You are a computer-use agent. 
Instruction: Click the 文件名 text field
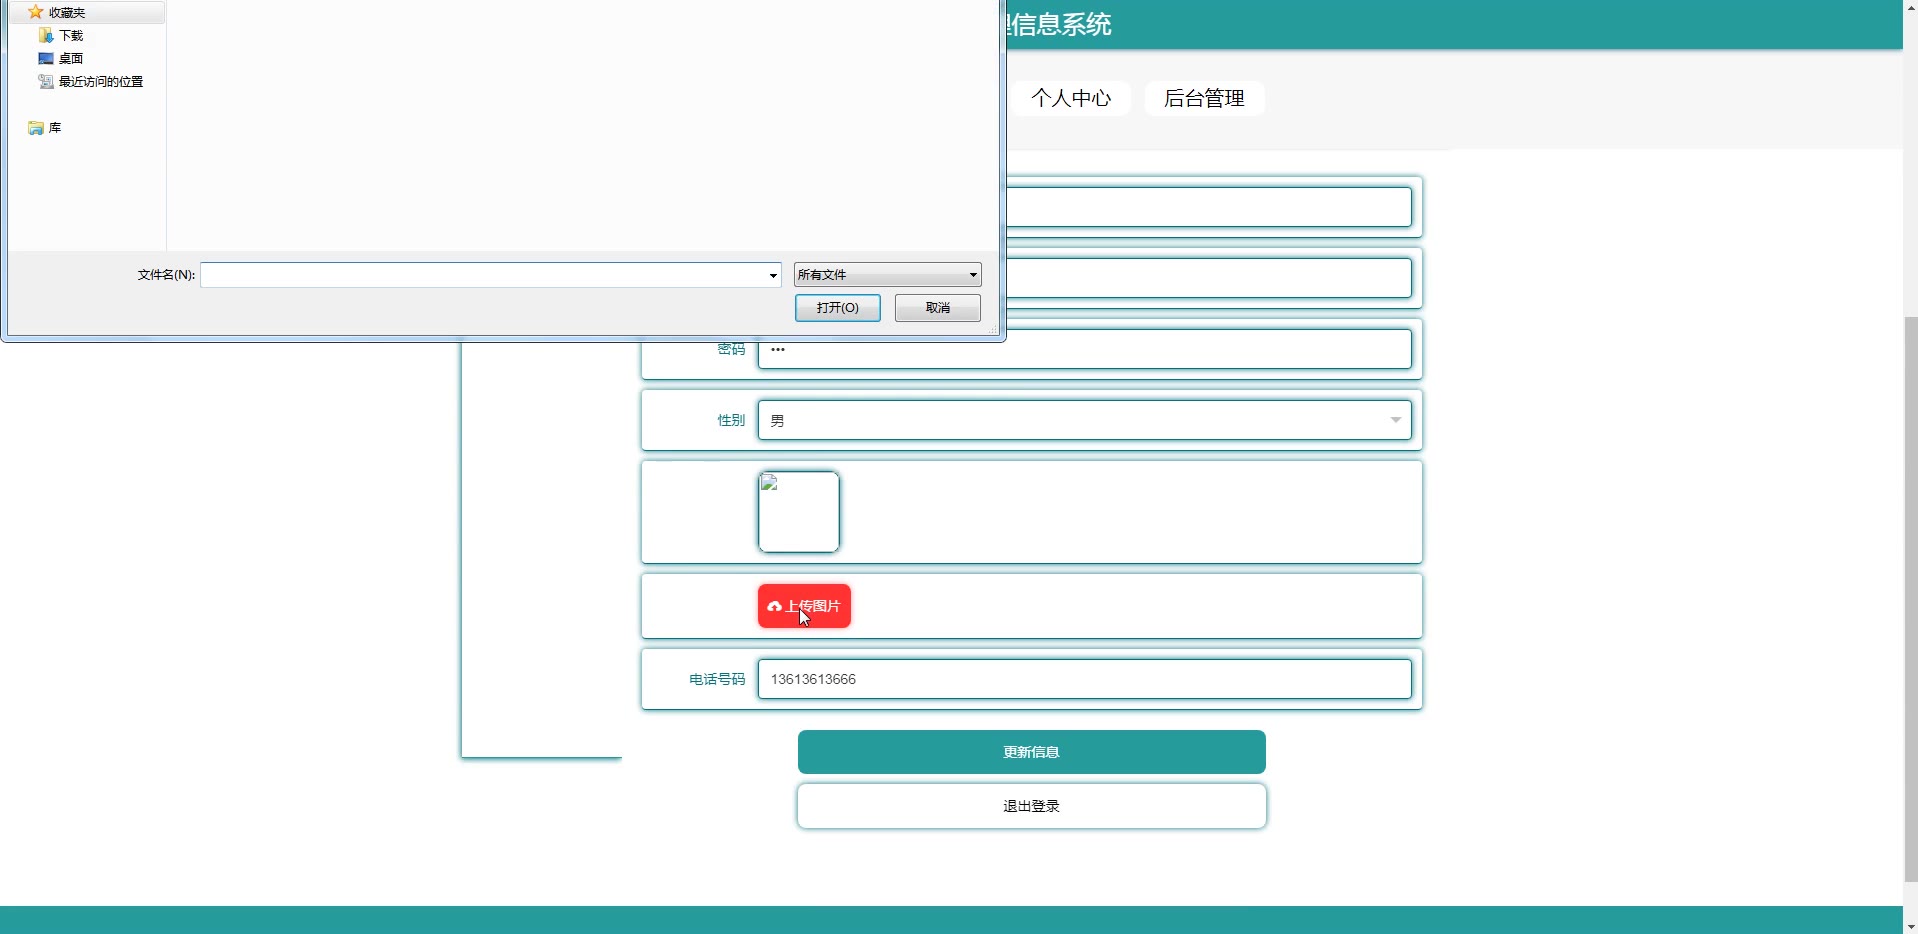point(484,275)
